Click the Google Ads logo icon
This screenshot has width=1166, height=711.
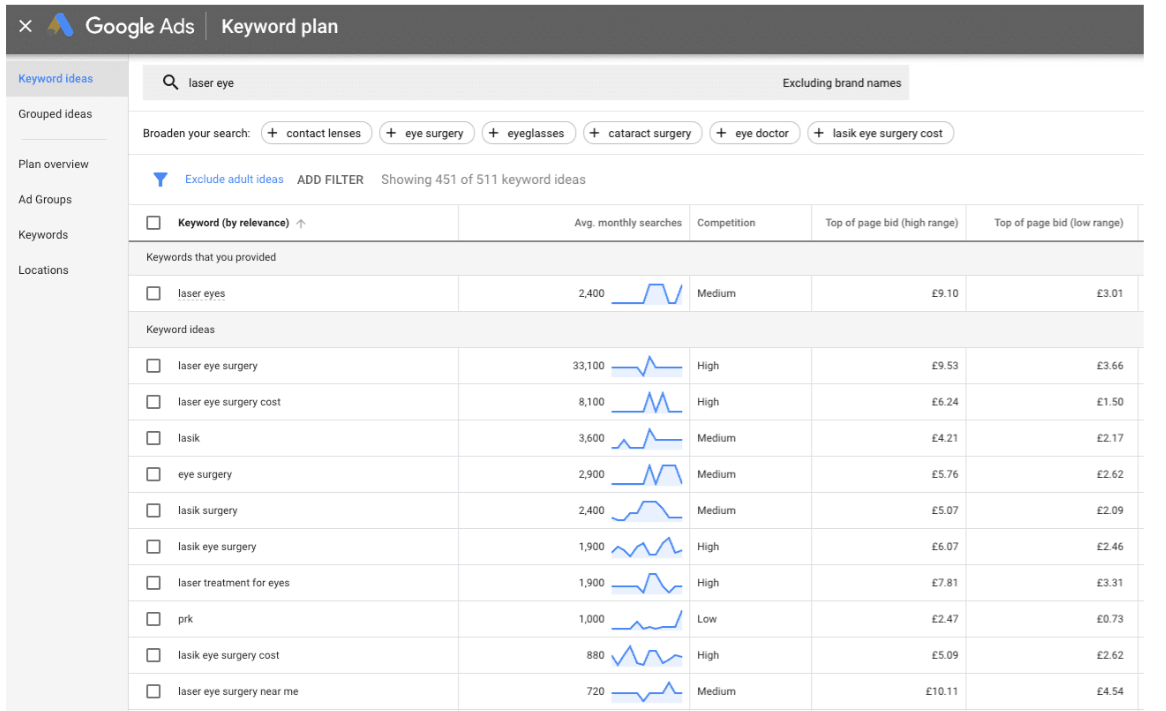61,27
